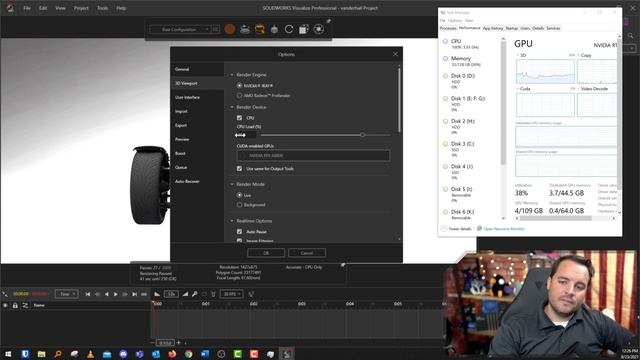The image size is (640, 360).
Task: Open the timeline Time mode dropdown
Action: [x=67, y=294]
